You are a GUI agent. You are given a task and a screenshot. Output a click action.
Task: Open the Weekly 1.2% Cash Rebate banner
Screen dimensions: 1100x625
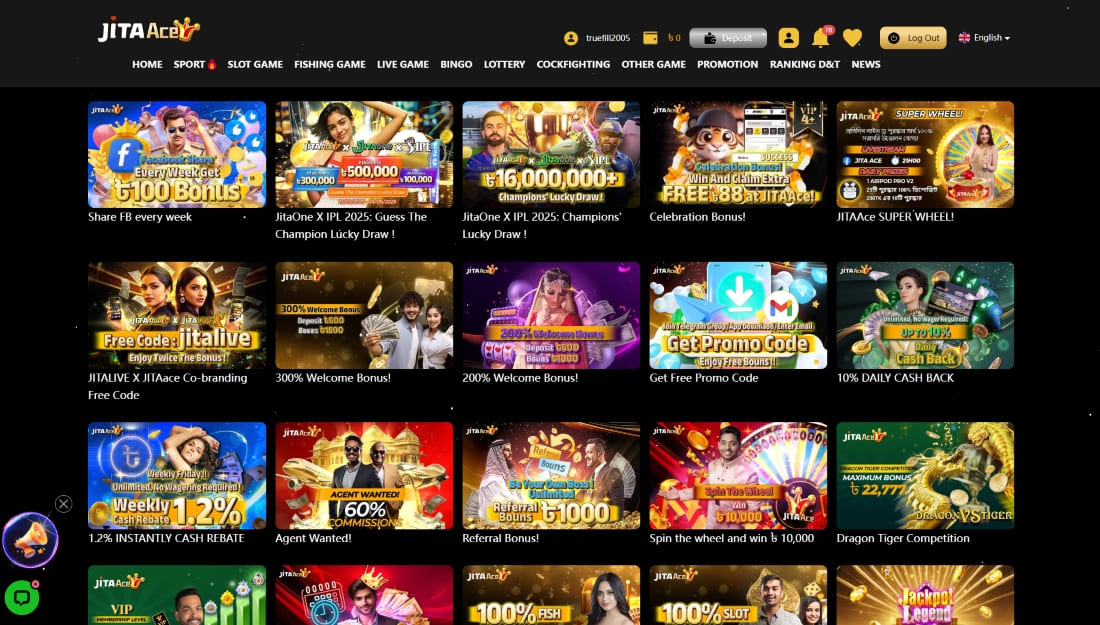pyautogui.click(x=177, y=476)
